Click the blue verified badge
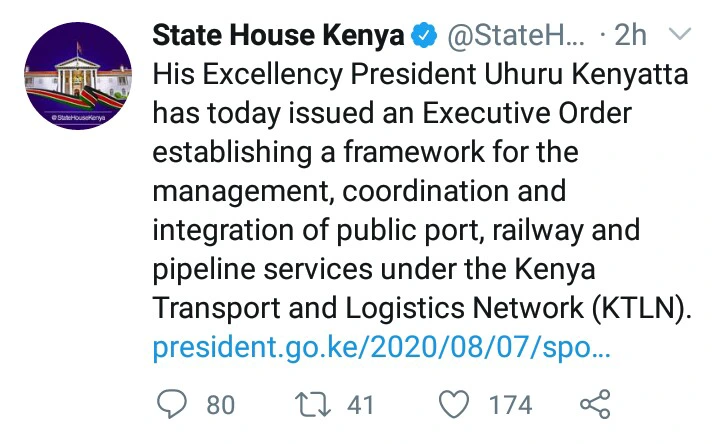 coord(423,35)
